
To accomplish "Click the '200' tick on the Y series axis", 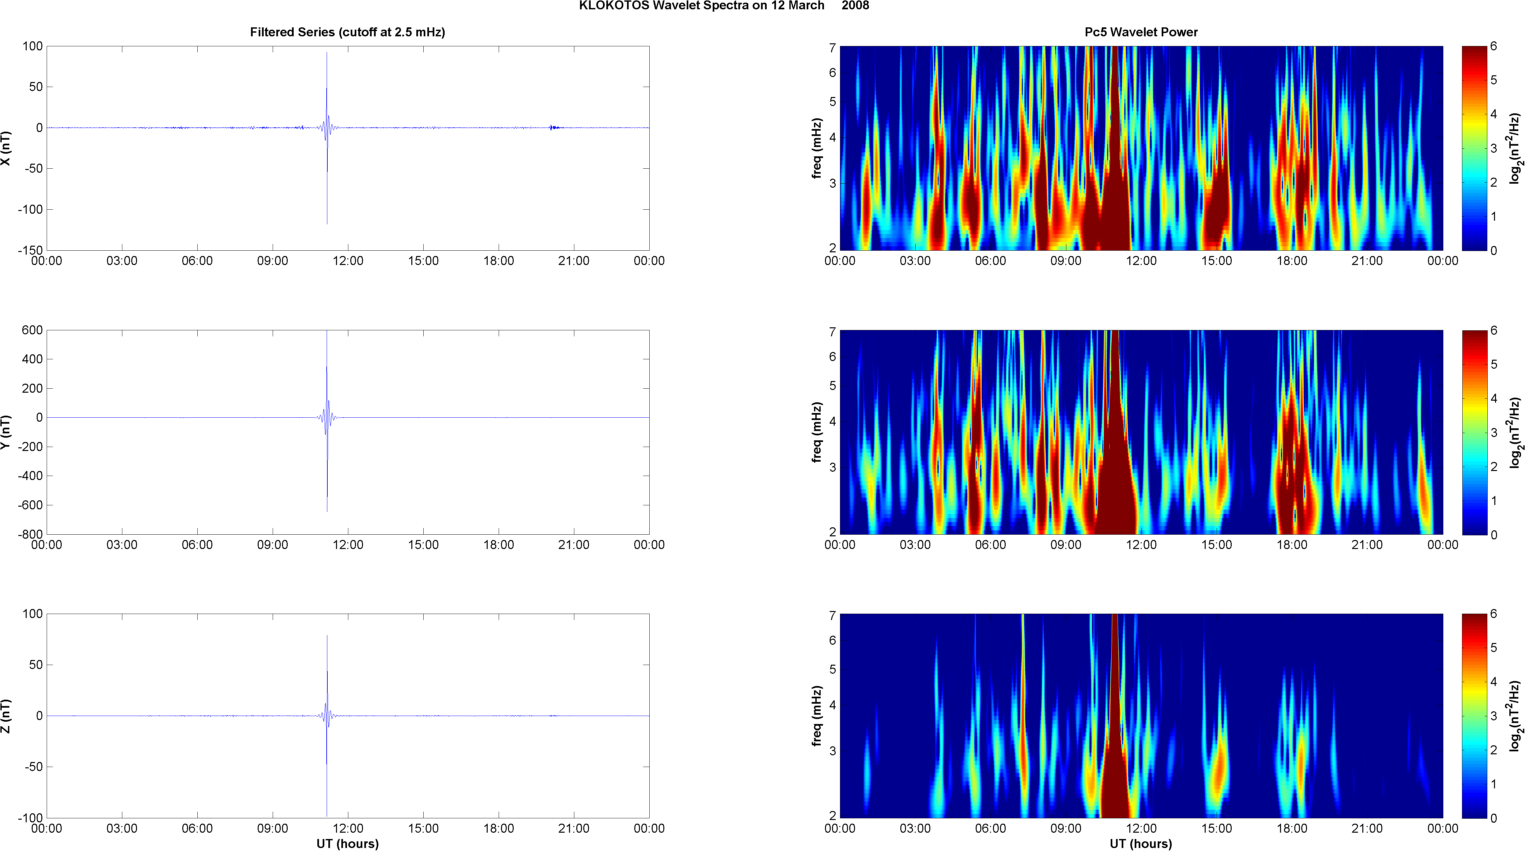I will coord(32,388).
